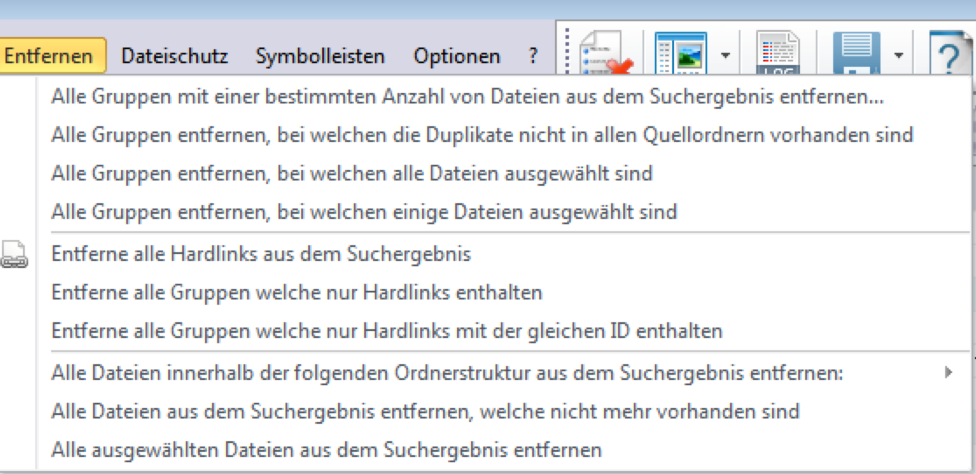Open the image preview view icon
Screen dimensions: 976x474
pos(680,55)
